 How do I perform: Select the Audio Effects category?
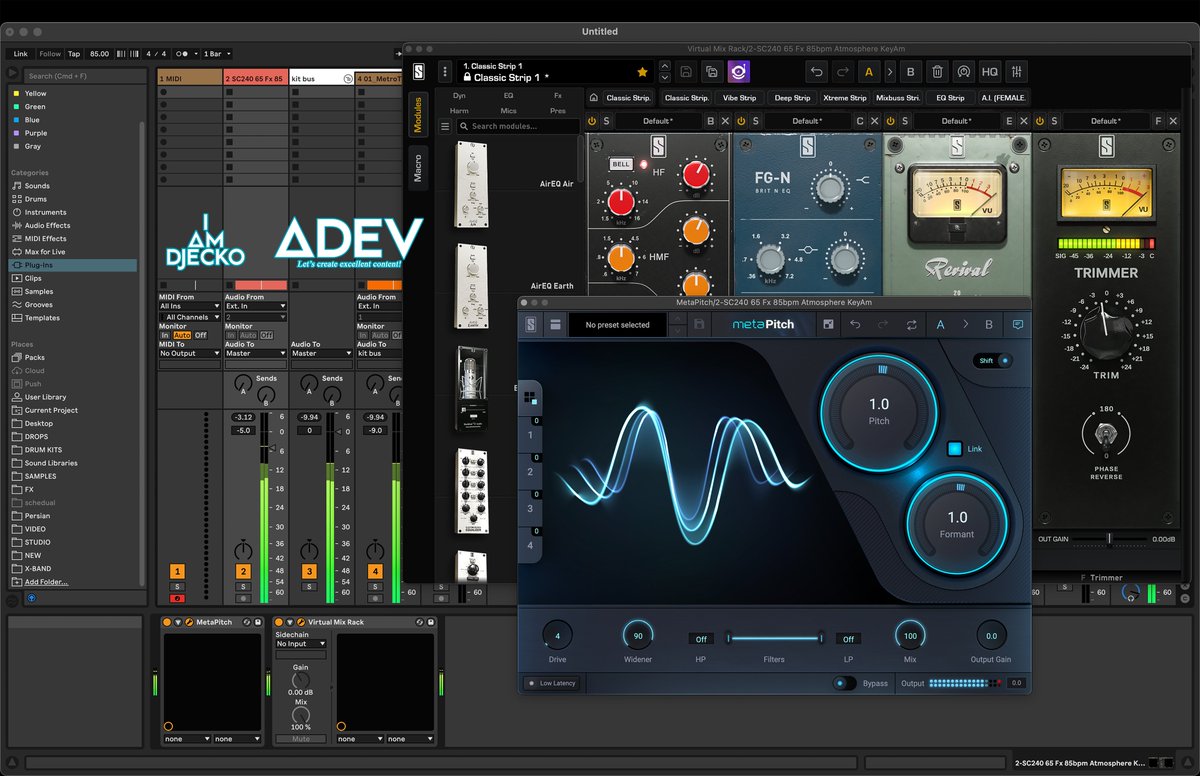click(x=47, y=225)
